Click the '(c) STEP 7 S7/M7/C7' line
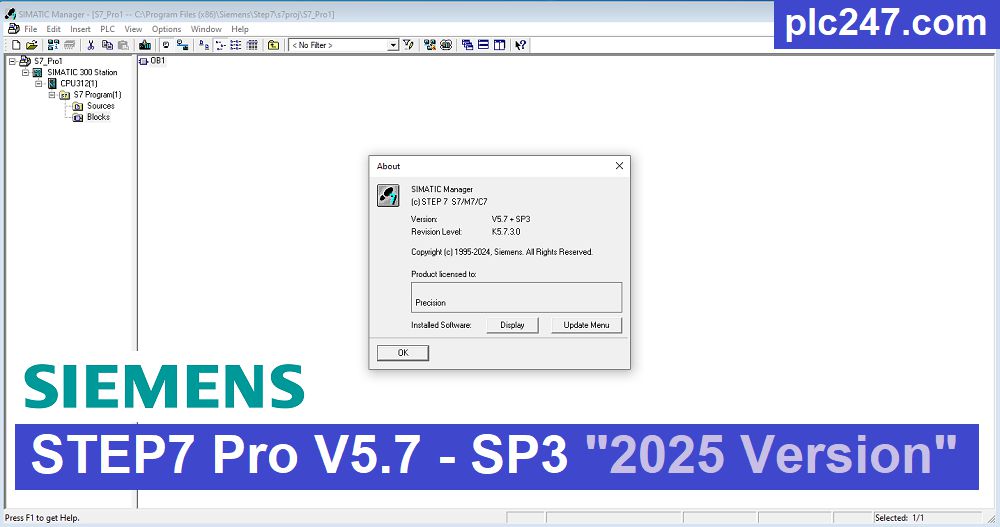1000x527 pixels. point(449,202)
